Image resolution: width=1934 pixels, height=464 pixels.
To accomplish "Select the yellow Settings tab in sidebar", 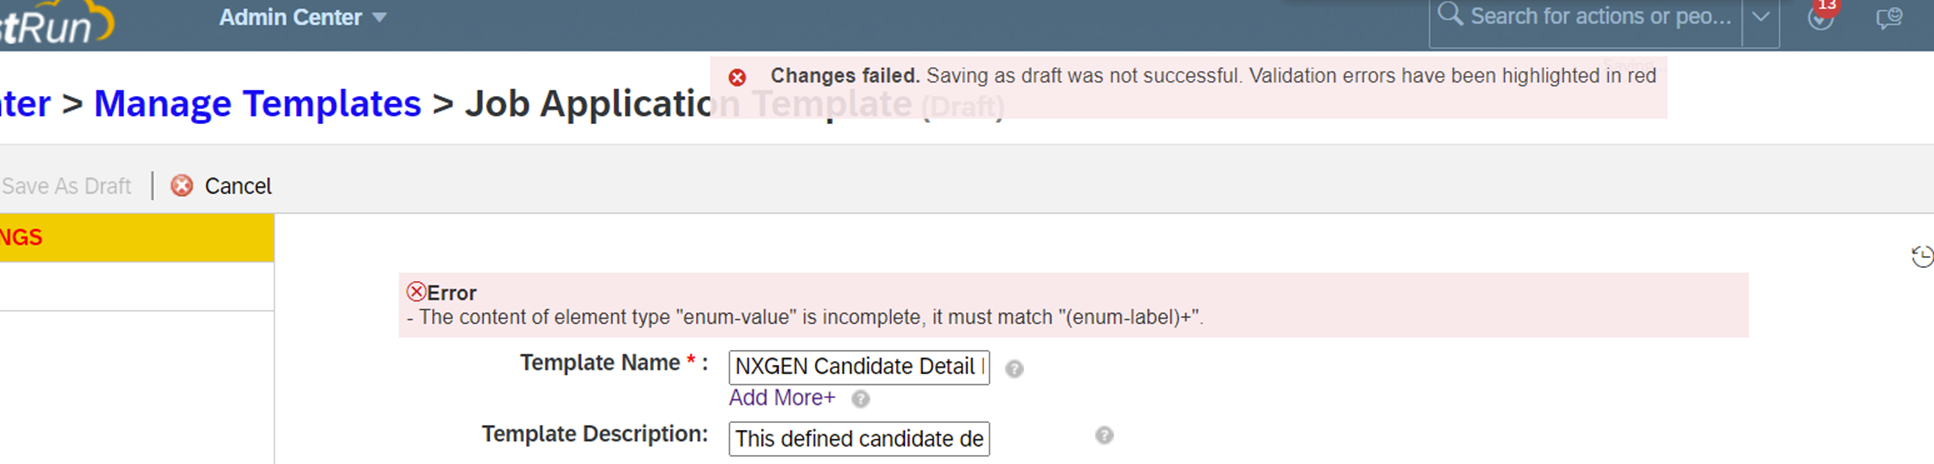I will (137, 238).
